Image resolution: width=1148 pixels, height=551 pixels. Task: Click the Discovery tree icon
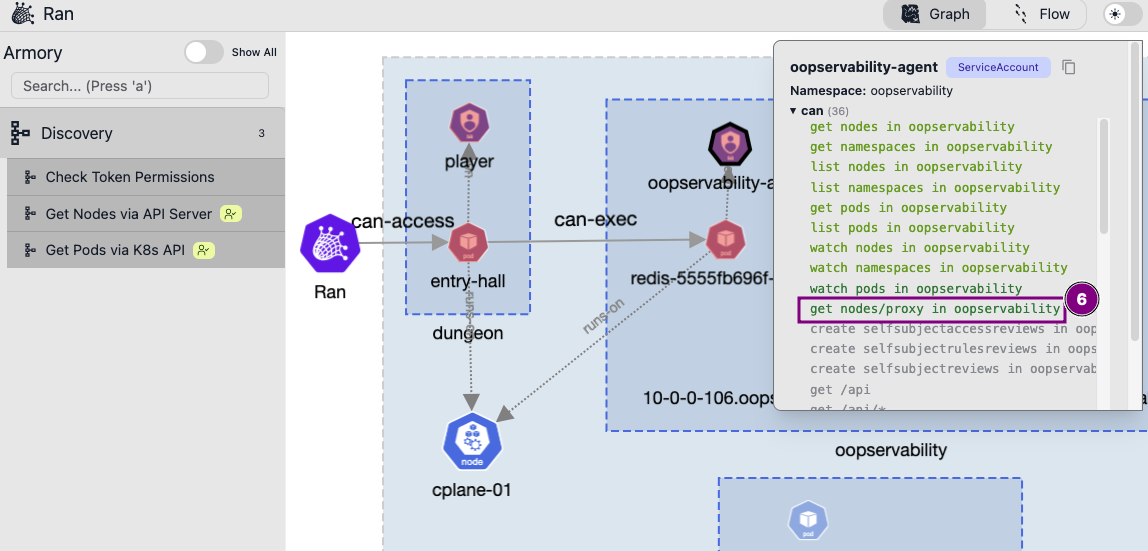pyautogui.click(x=20, y=133)
